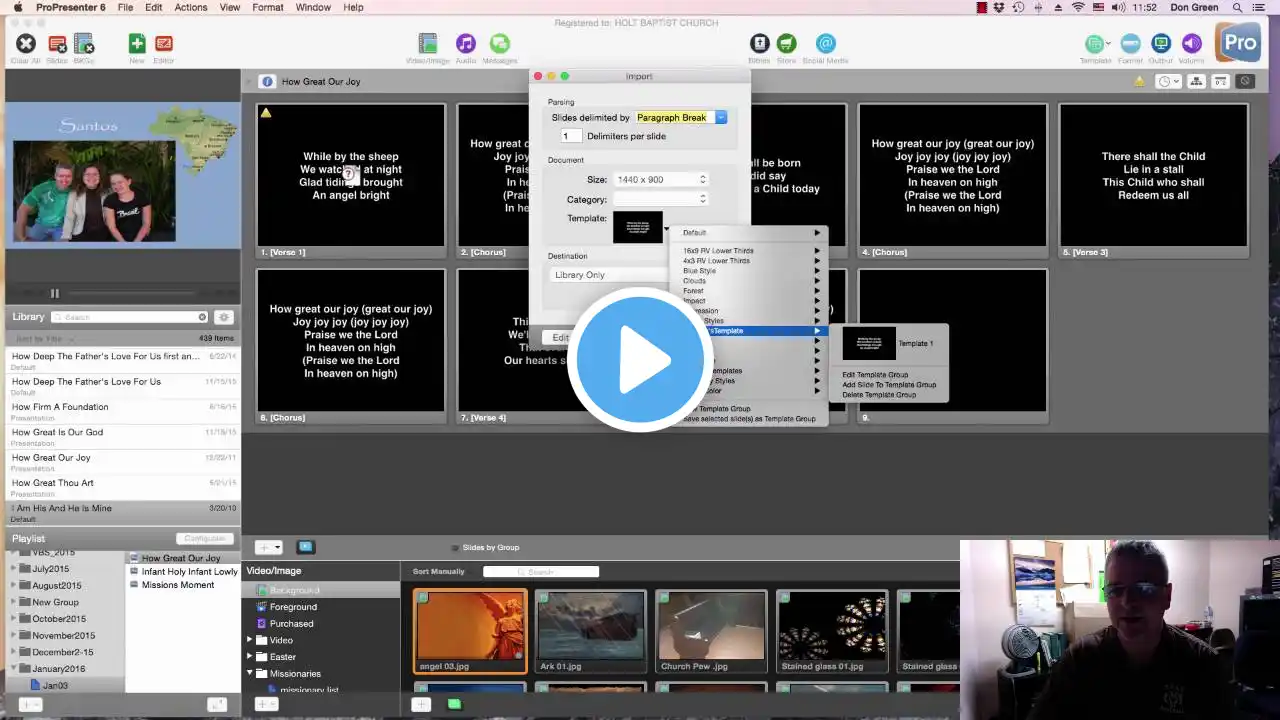Select How Great Thou Art in Library
Image resolution: width=1280 pixels, height=720 pixels.
point(53,483)
